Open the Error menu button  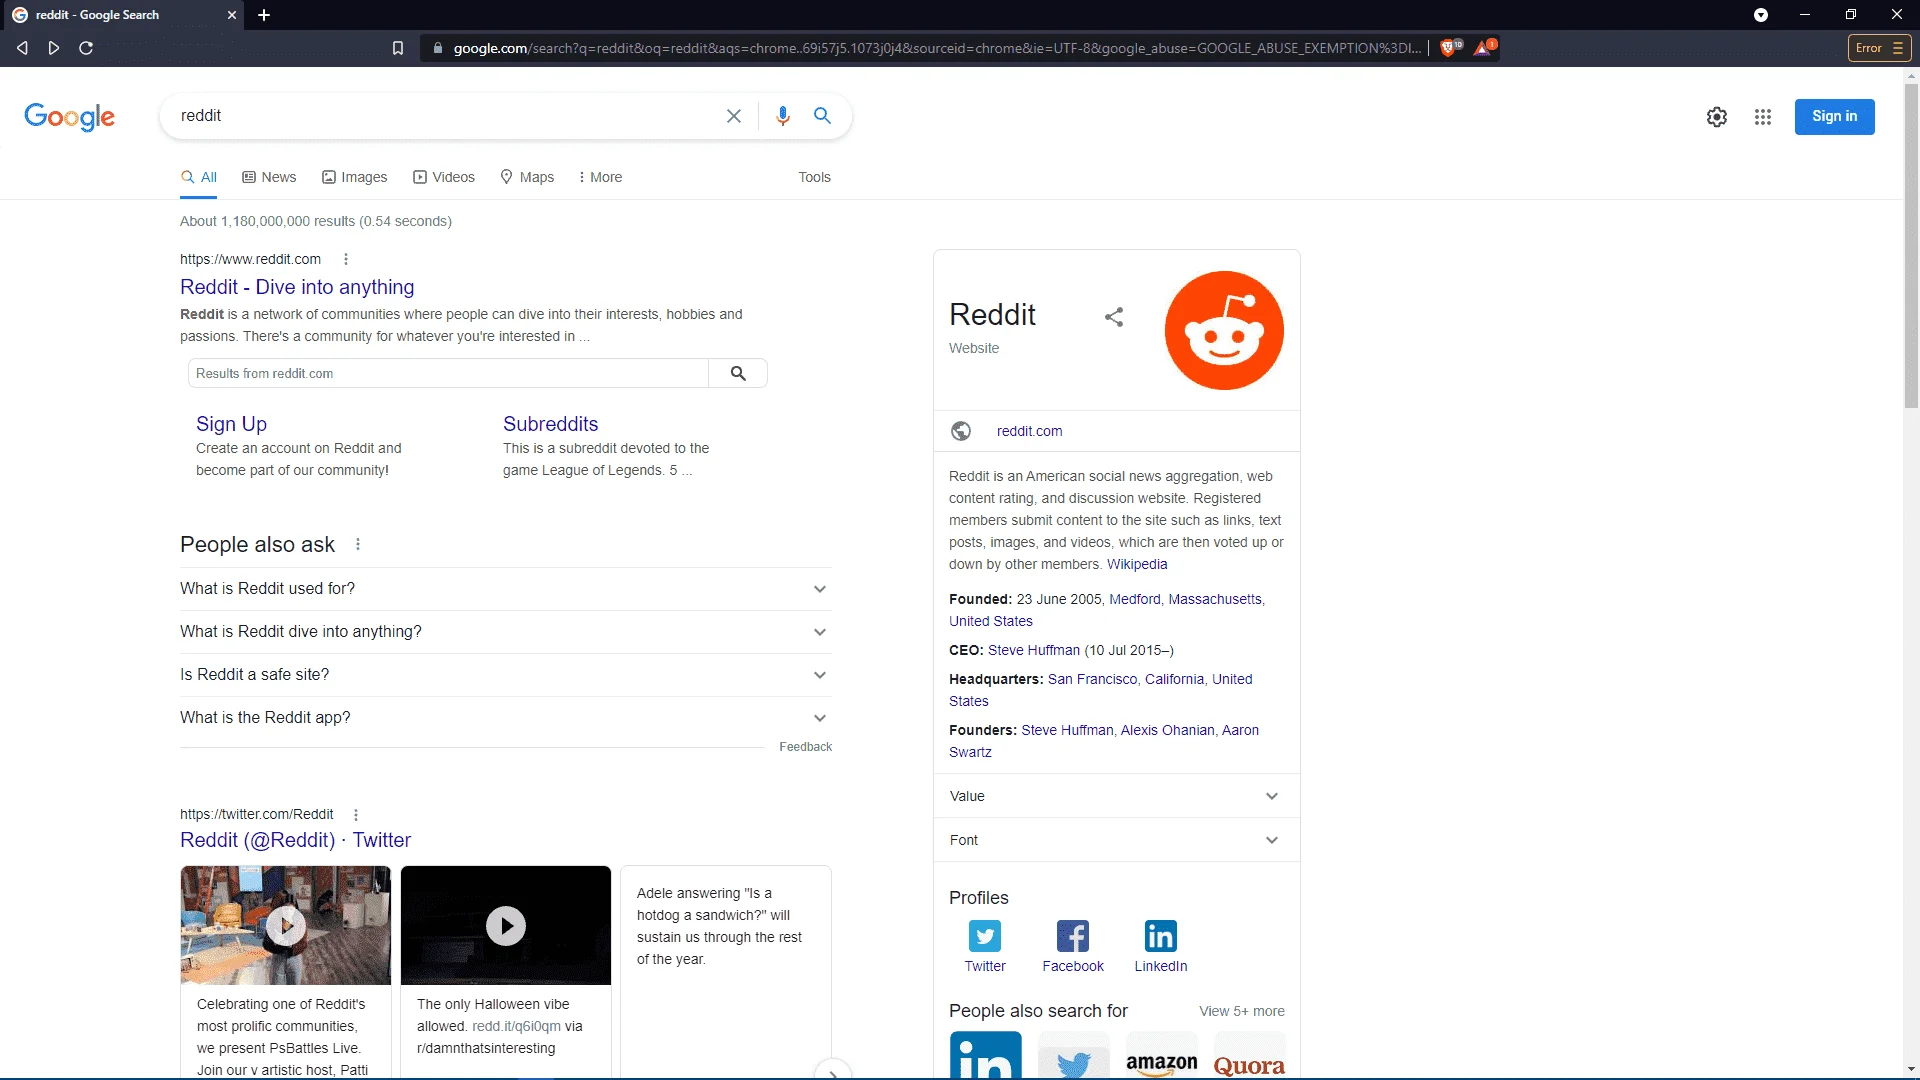[1880, 48]
